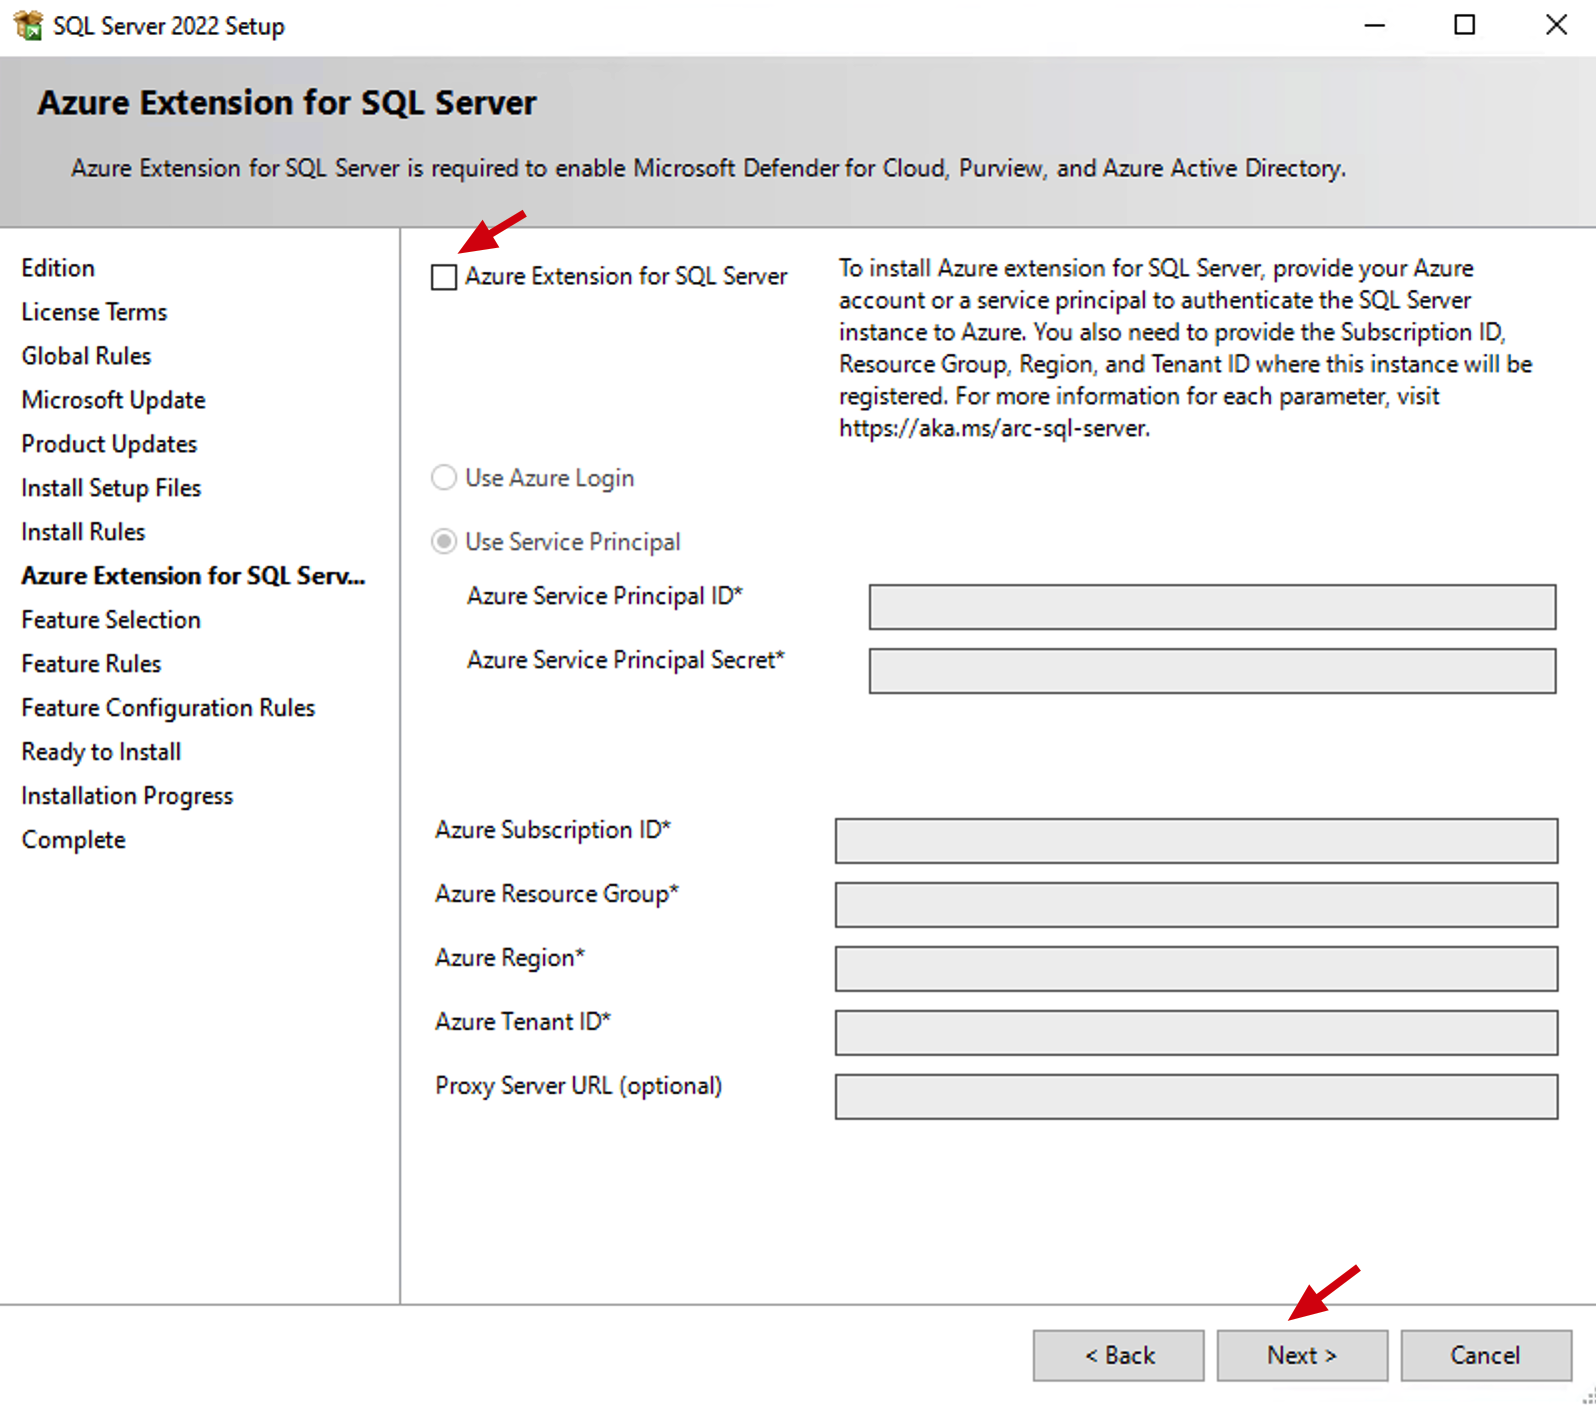Viewport: 1596px width, 1406px height.
Task: Click the Proxy Server URL (optional) label
Action: pyautogui.click(x=578, y=1086)
